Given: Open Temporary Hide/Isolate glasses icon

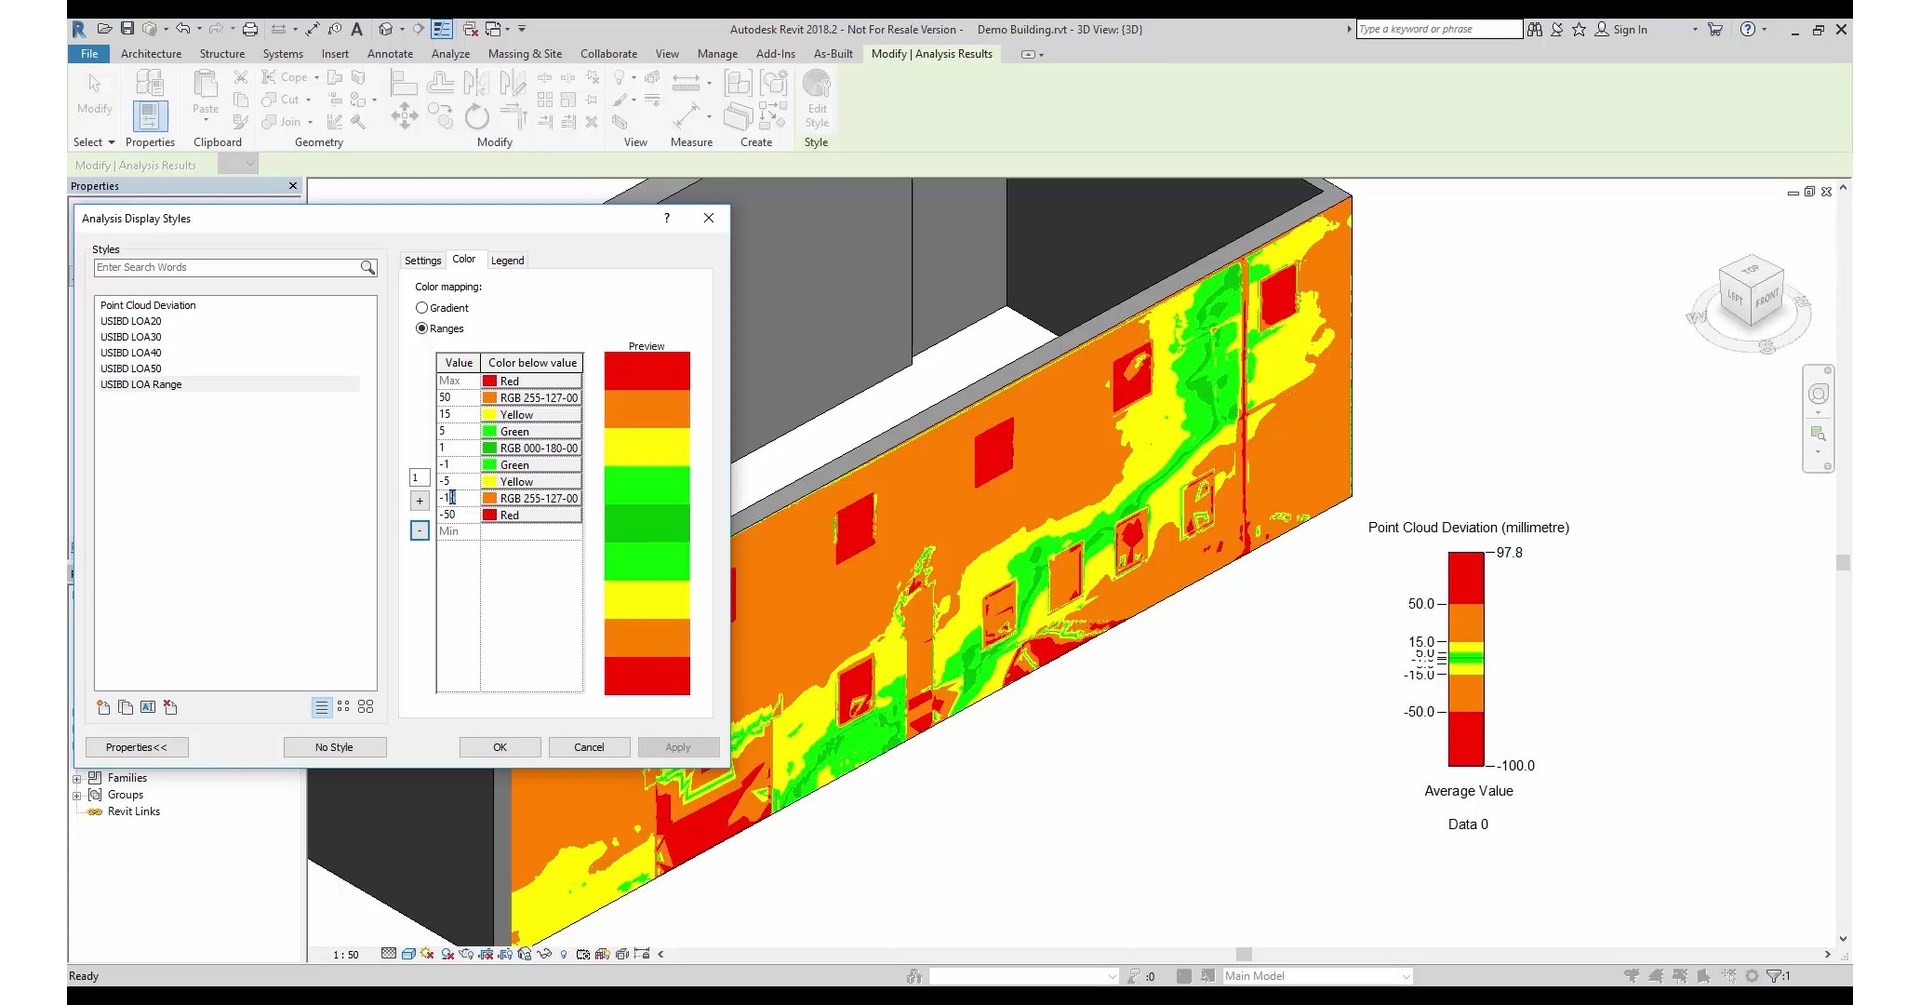Looking at the screenshot, I should click(x=545, y=954).
